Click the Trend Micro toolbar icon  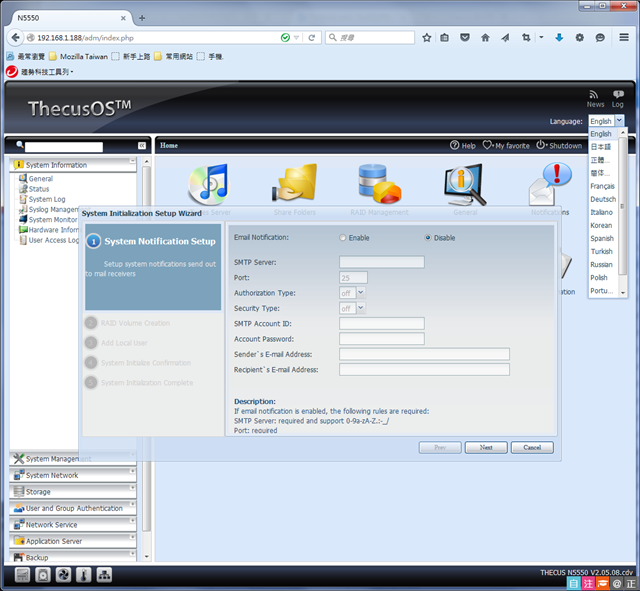point(12,72)
